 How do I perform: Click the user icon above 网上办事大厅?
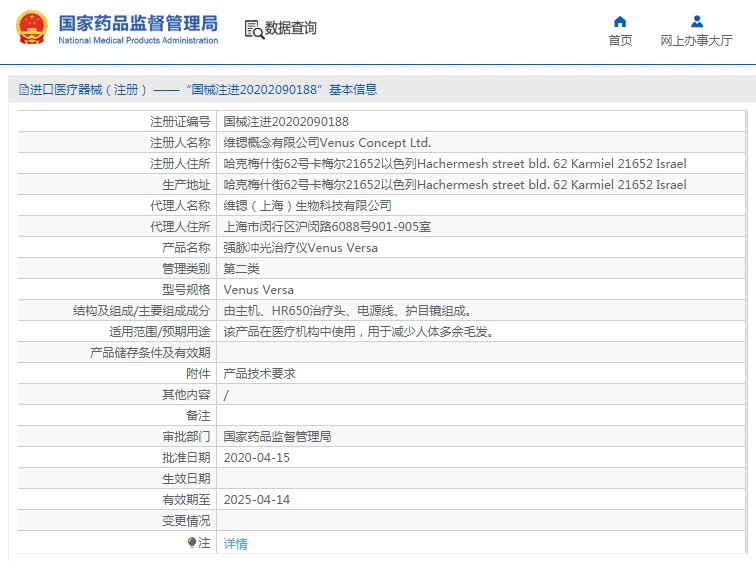click(x=697, y=22)
